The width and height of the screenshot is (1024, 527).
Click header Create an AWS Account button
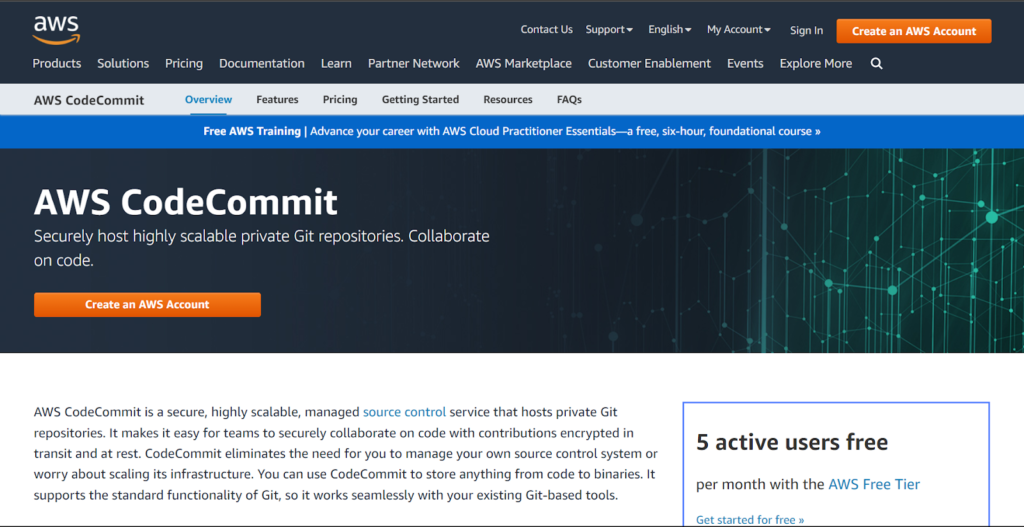914,31
